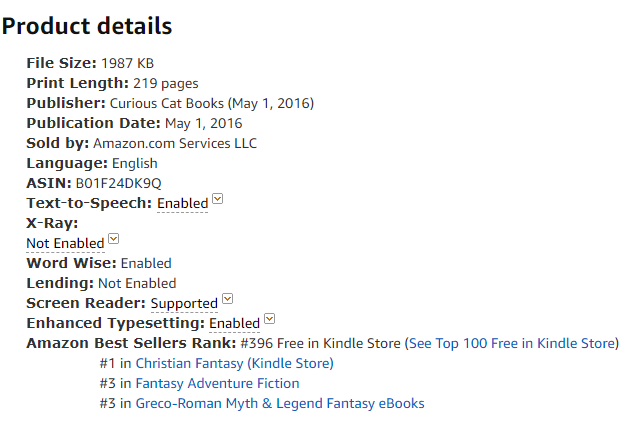Viewport: 639px width, 426px height.
Task: Click the Amazon Best Sellers Rank label
Action: [131, 343]
